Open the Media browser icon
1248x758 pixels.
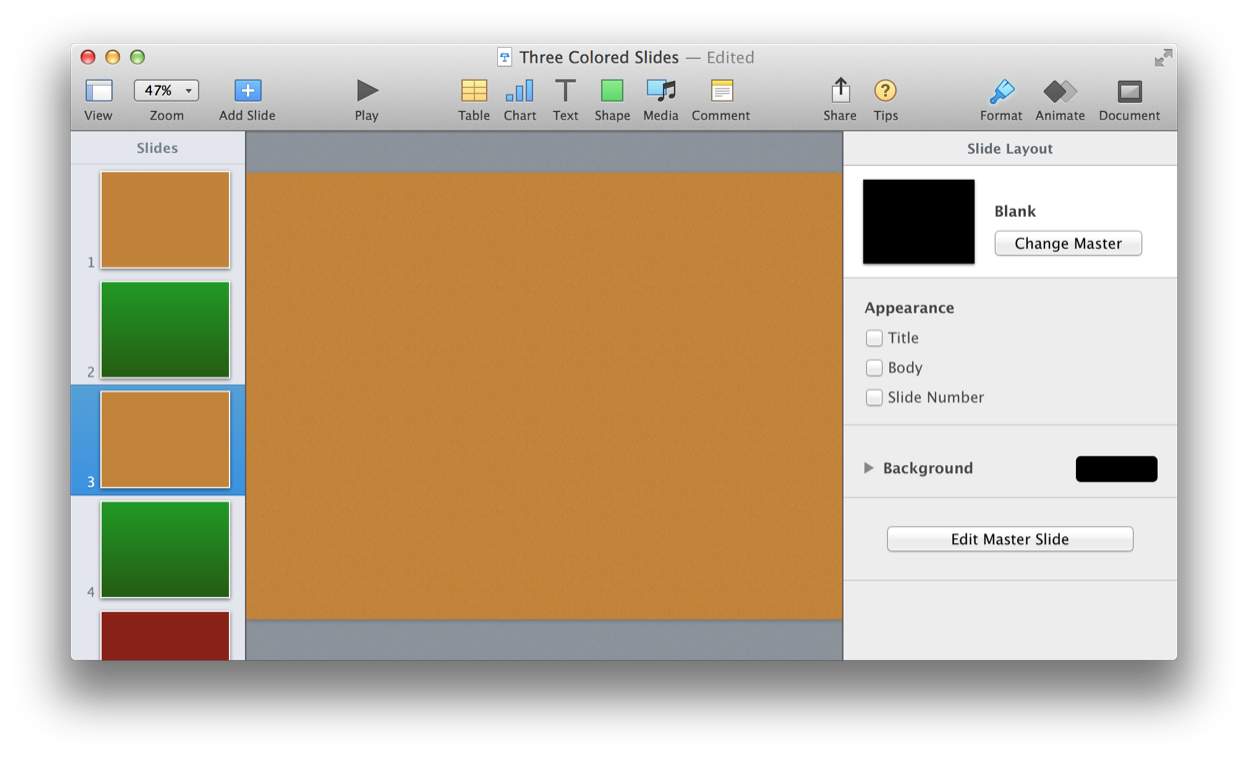[660, 91]
